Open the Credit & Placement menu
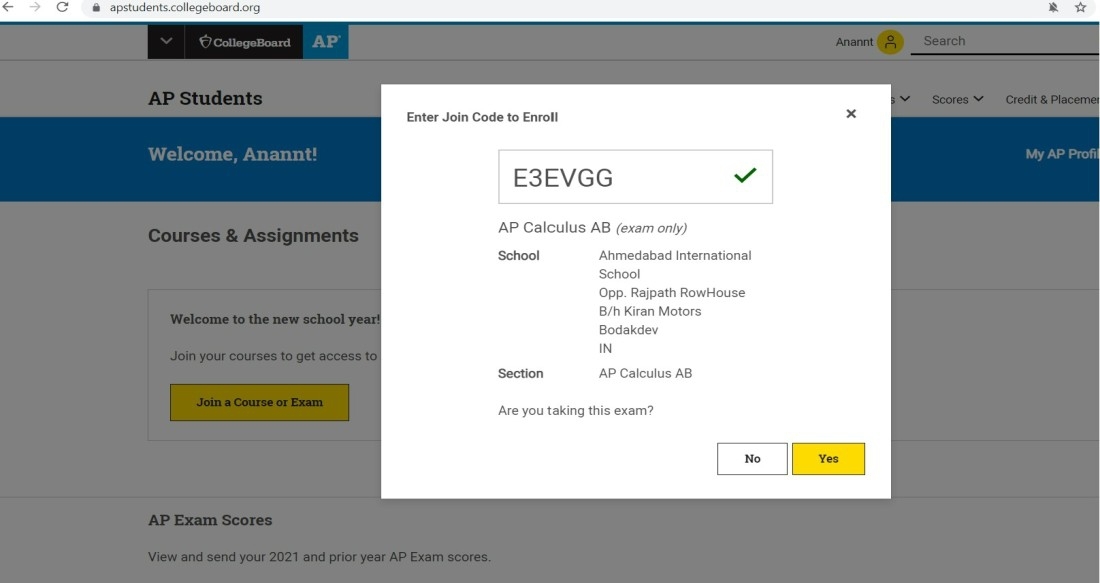The width and height of the screenshot is (1100, 583). 1052,100
